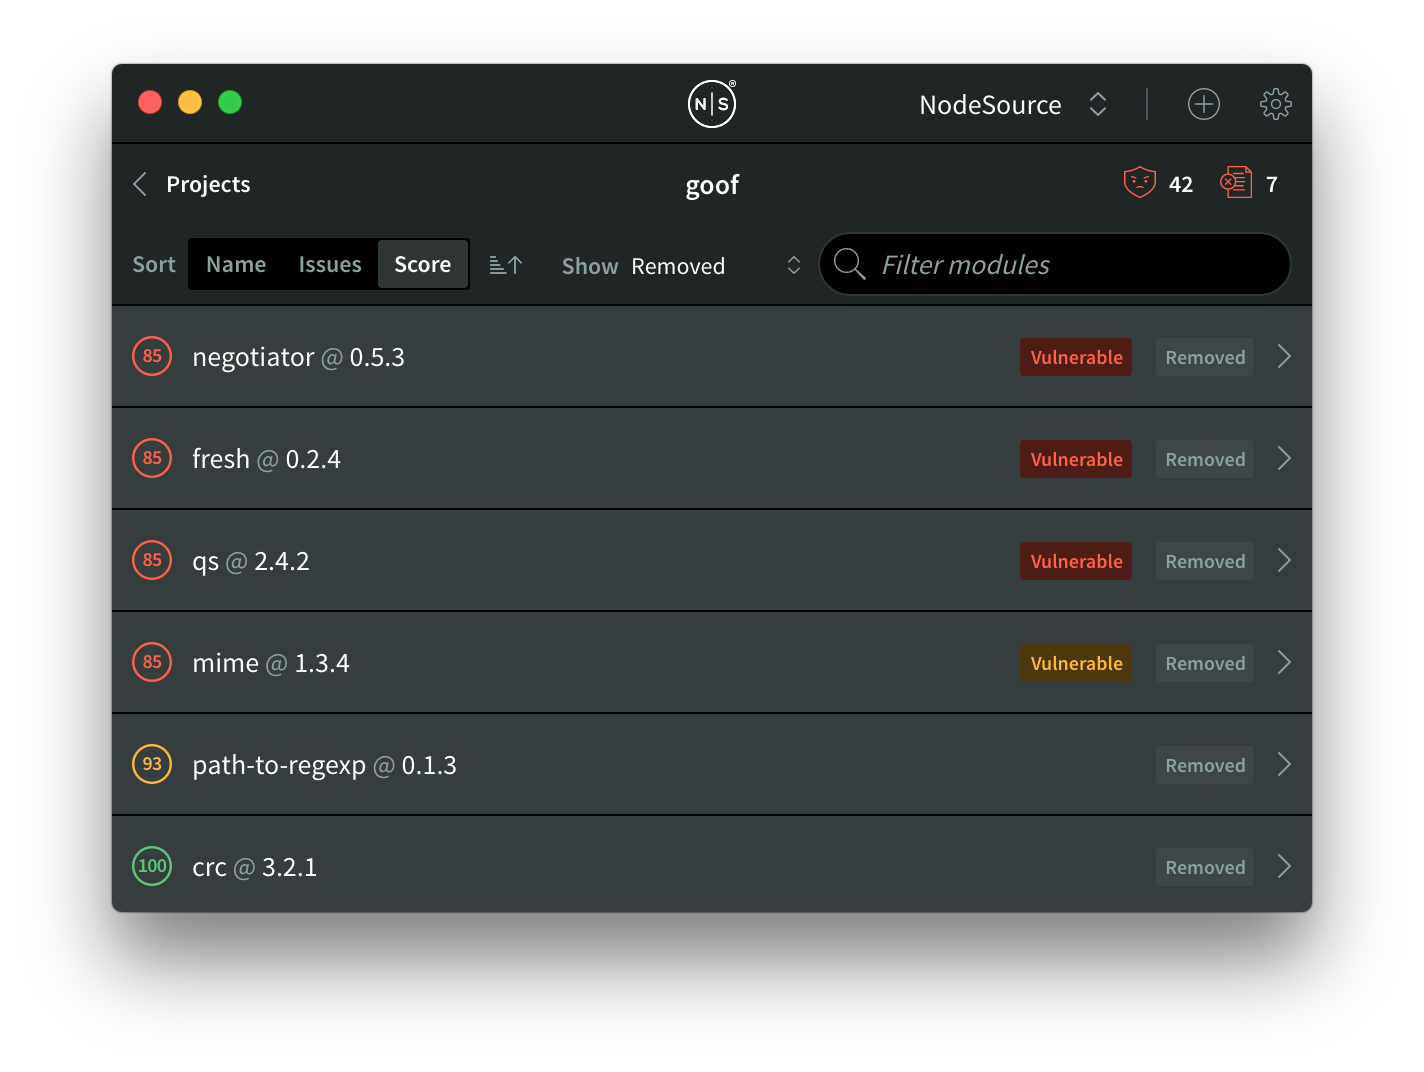Maximize the window with the green button
The width and height of the screenshot is (1424, 1072).
click(230, 102)
